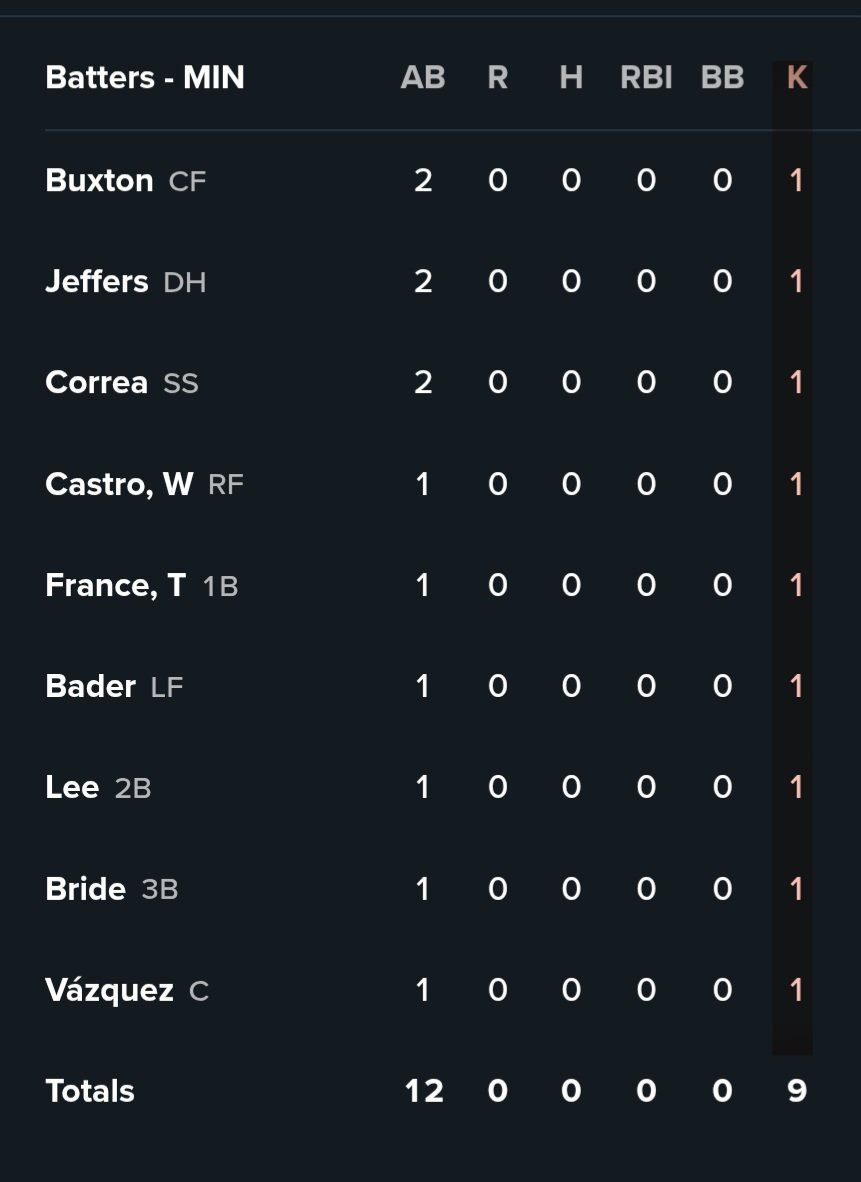Open Correa's player page

[96, 383]
